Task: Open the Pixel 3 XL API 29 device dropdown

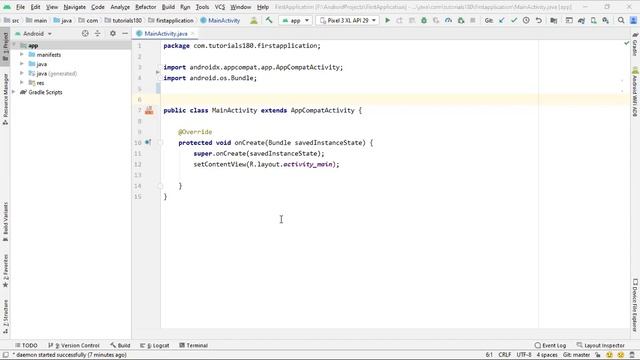Action: pos(348,20)
